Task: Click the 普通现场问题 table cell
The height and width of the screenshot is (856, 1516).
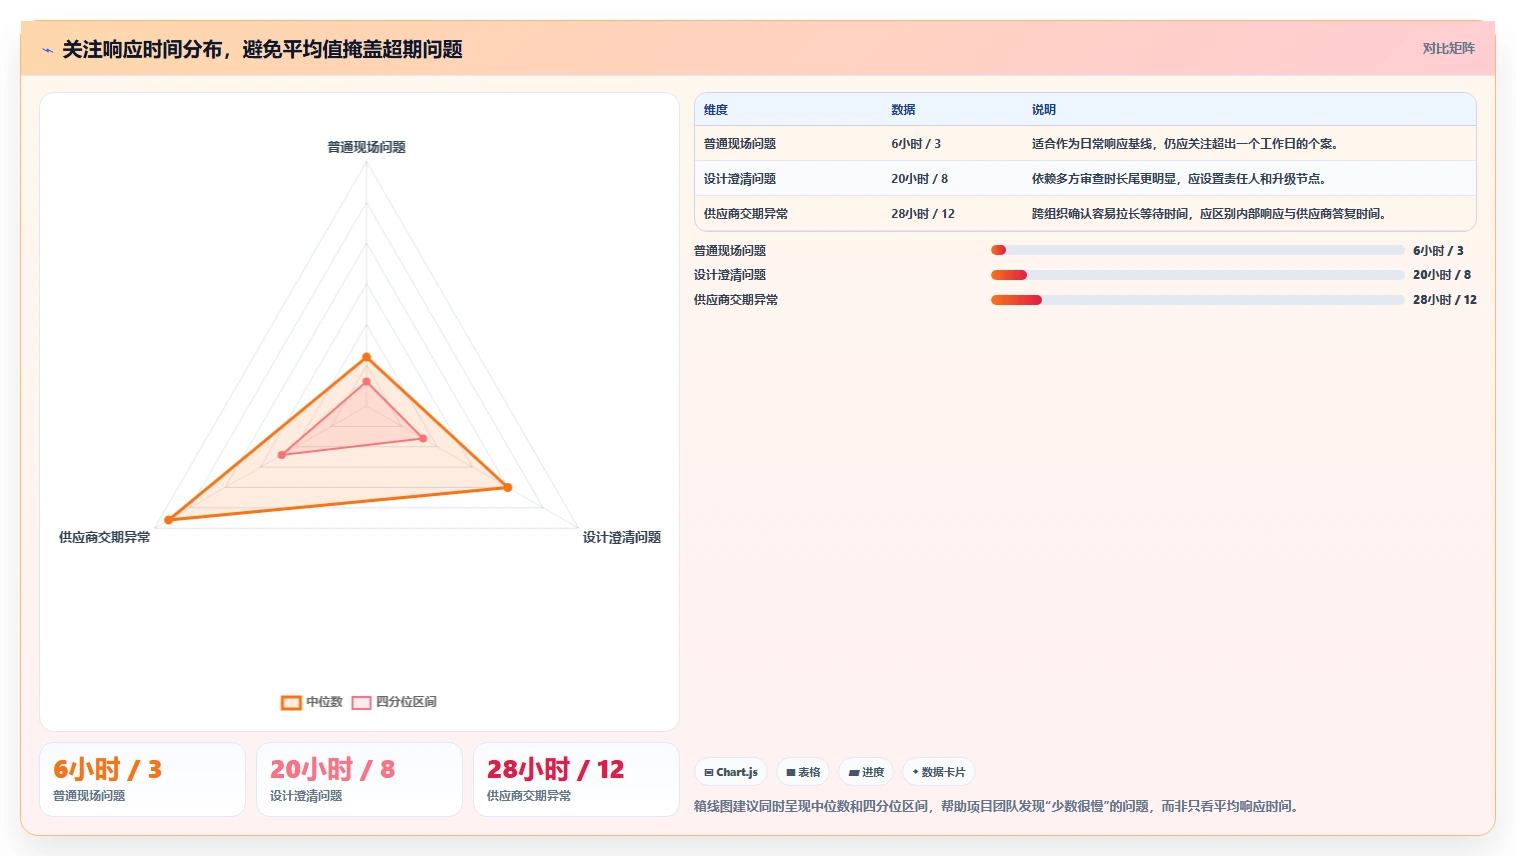Action: tap(740, 144)
